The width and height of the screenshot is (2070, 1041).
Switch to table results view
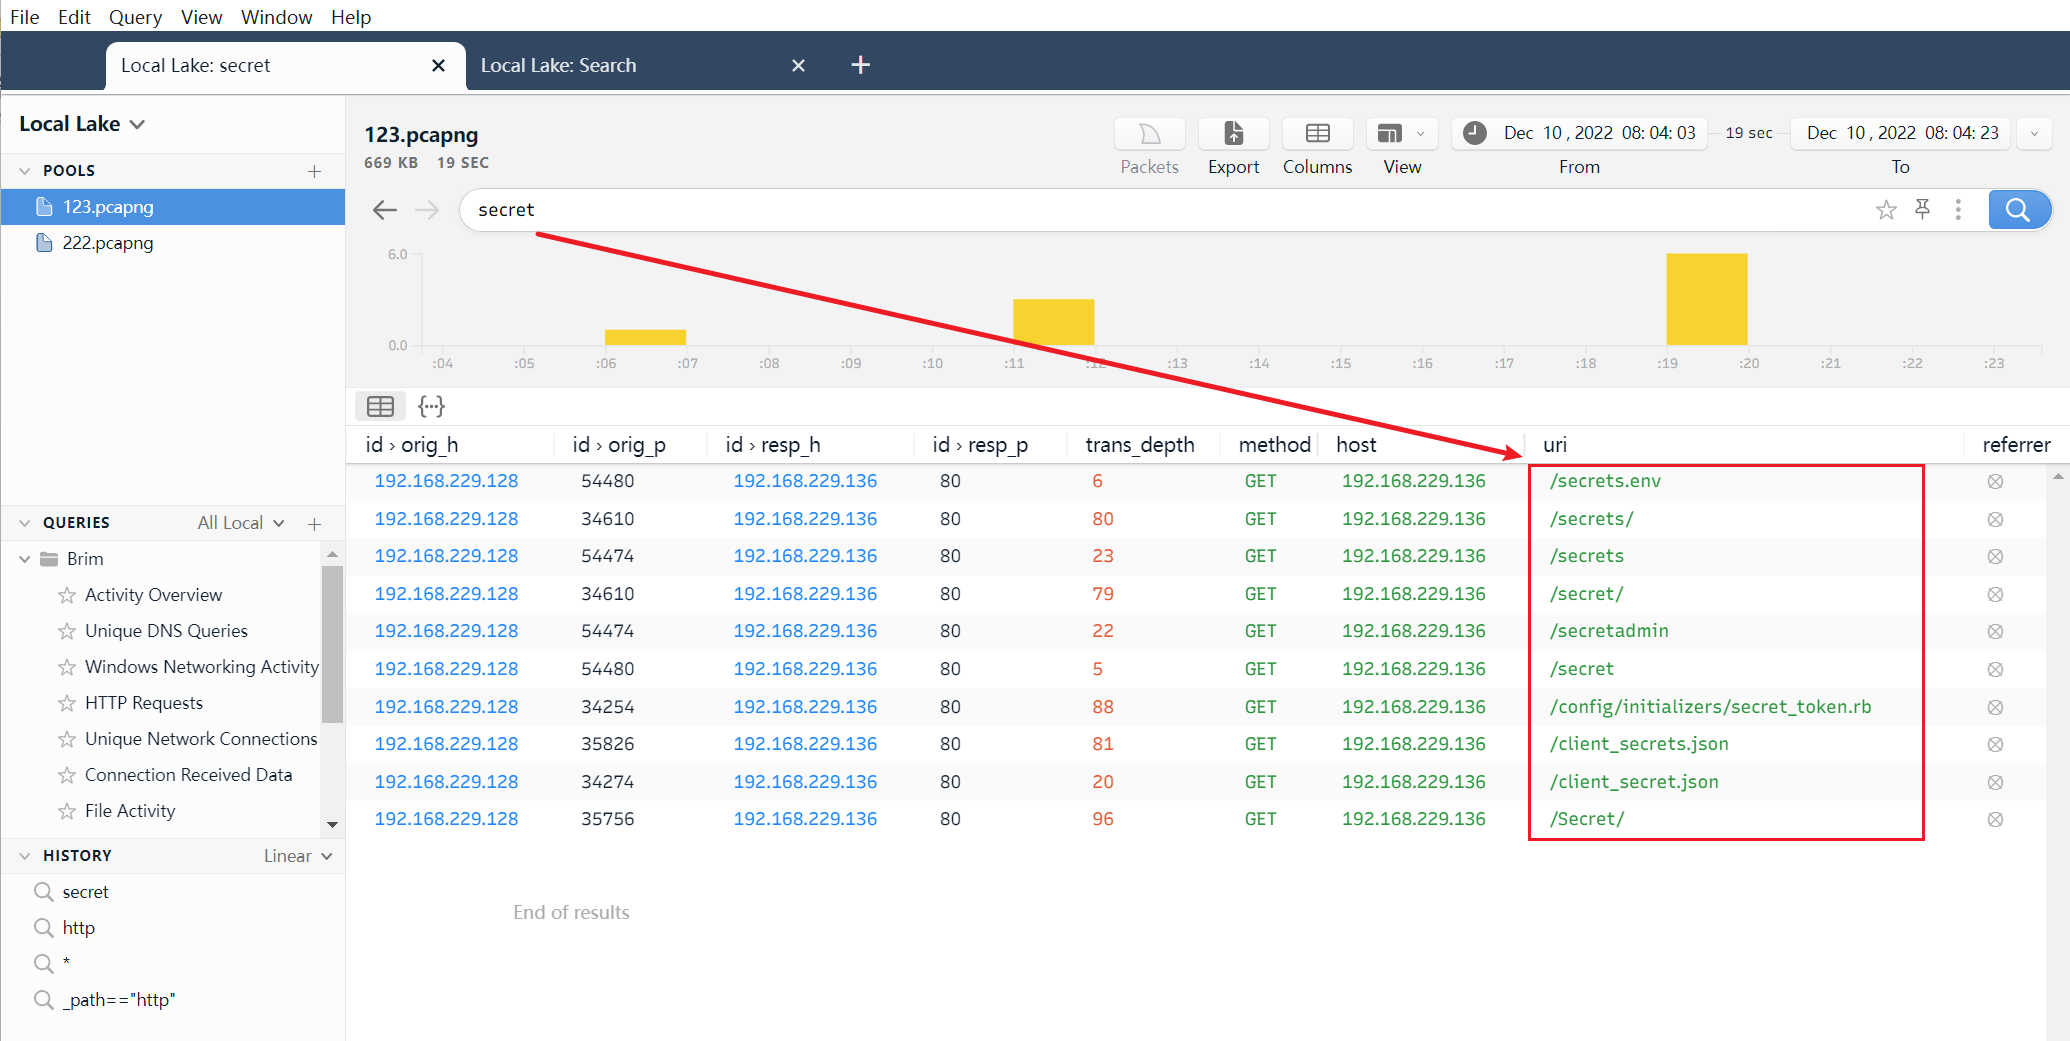click(x=380, y=406)
